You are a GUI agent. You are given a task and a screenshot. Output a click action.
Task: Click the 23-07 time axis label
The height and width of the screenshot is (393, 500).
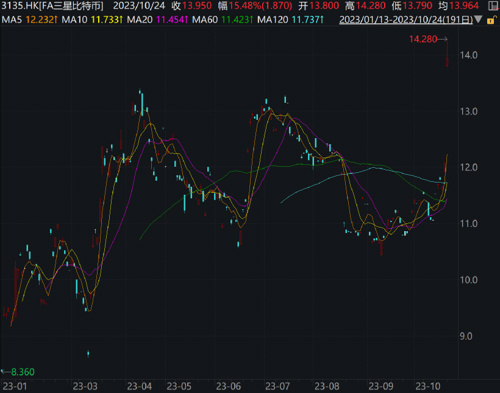click(277, 386)
